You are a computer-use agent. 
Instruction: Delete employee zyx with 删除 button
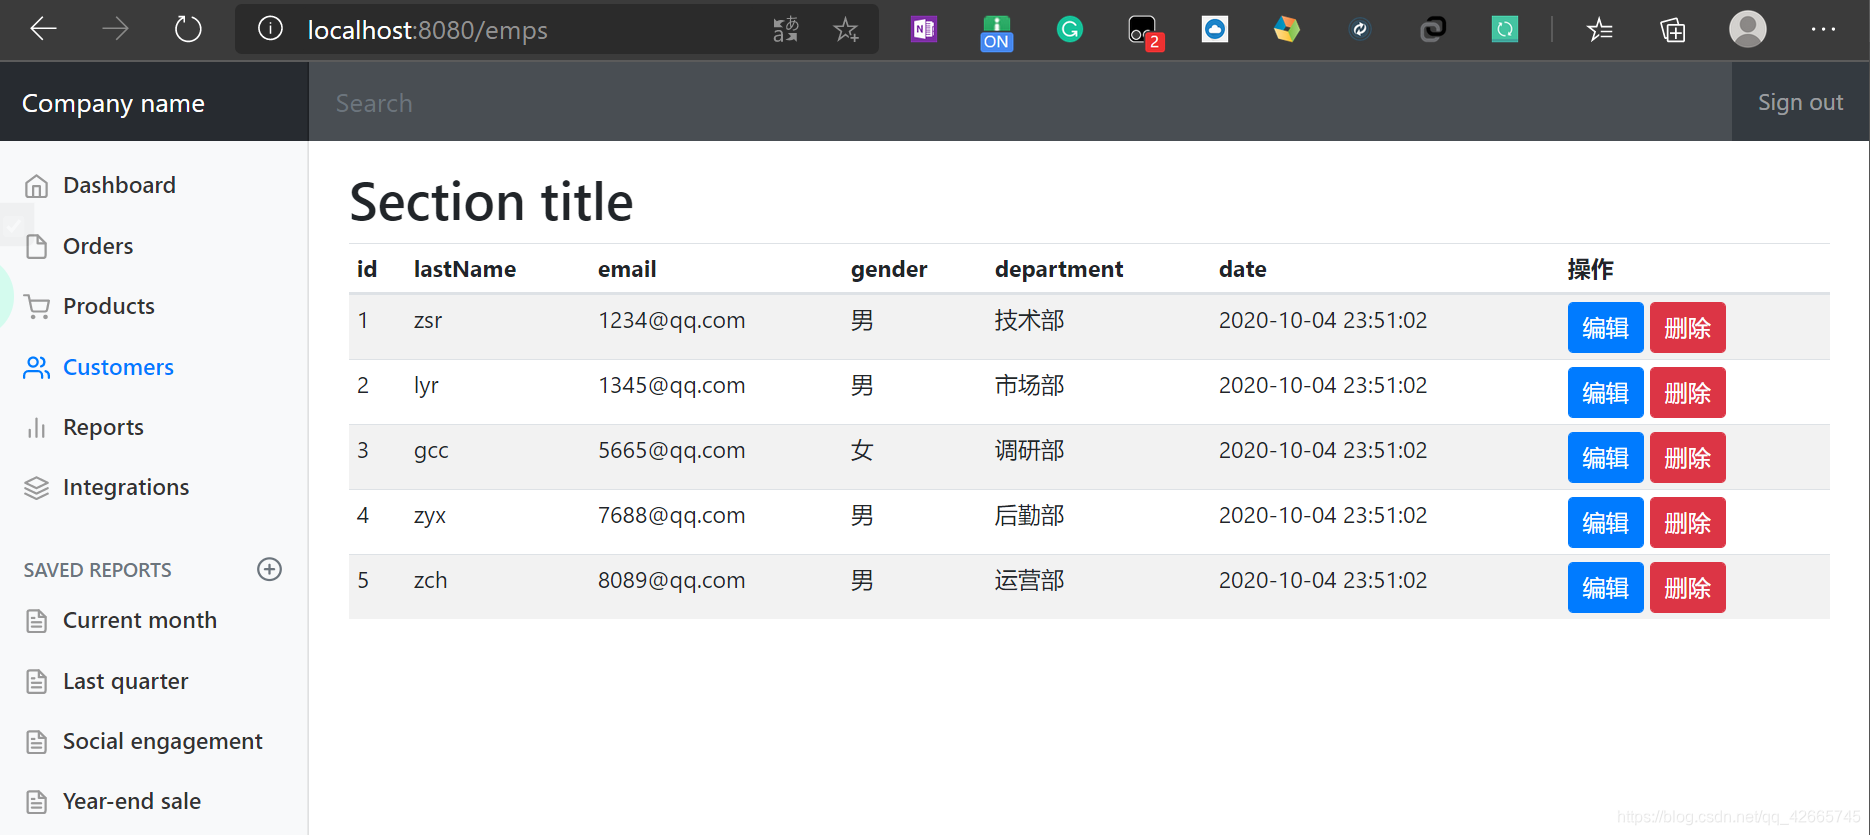[x=1687, y=522]
